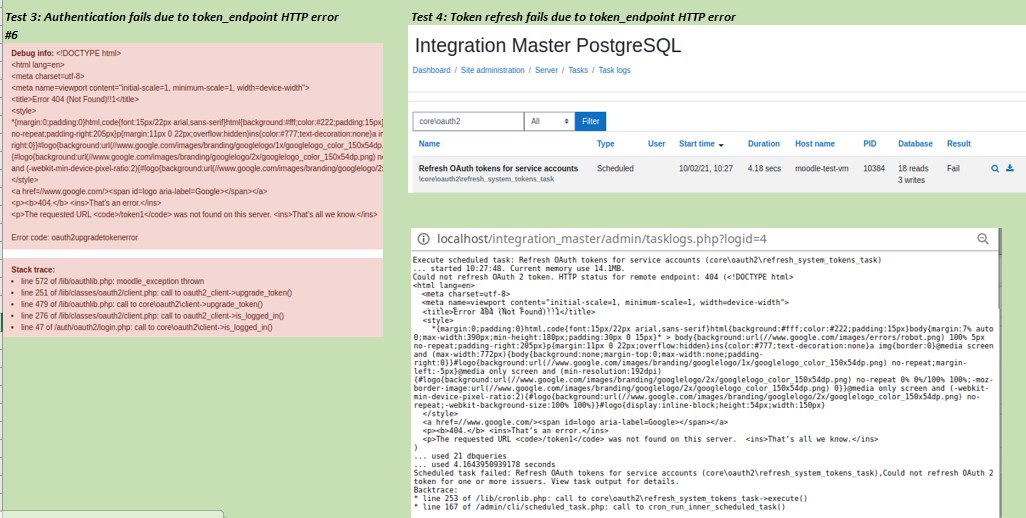
Task: Click the 'Execute scheduled task:' first log line
Action: tap(647, 260)
